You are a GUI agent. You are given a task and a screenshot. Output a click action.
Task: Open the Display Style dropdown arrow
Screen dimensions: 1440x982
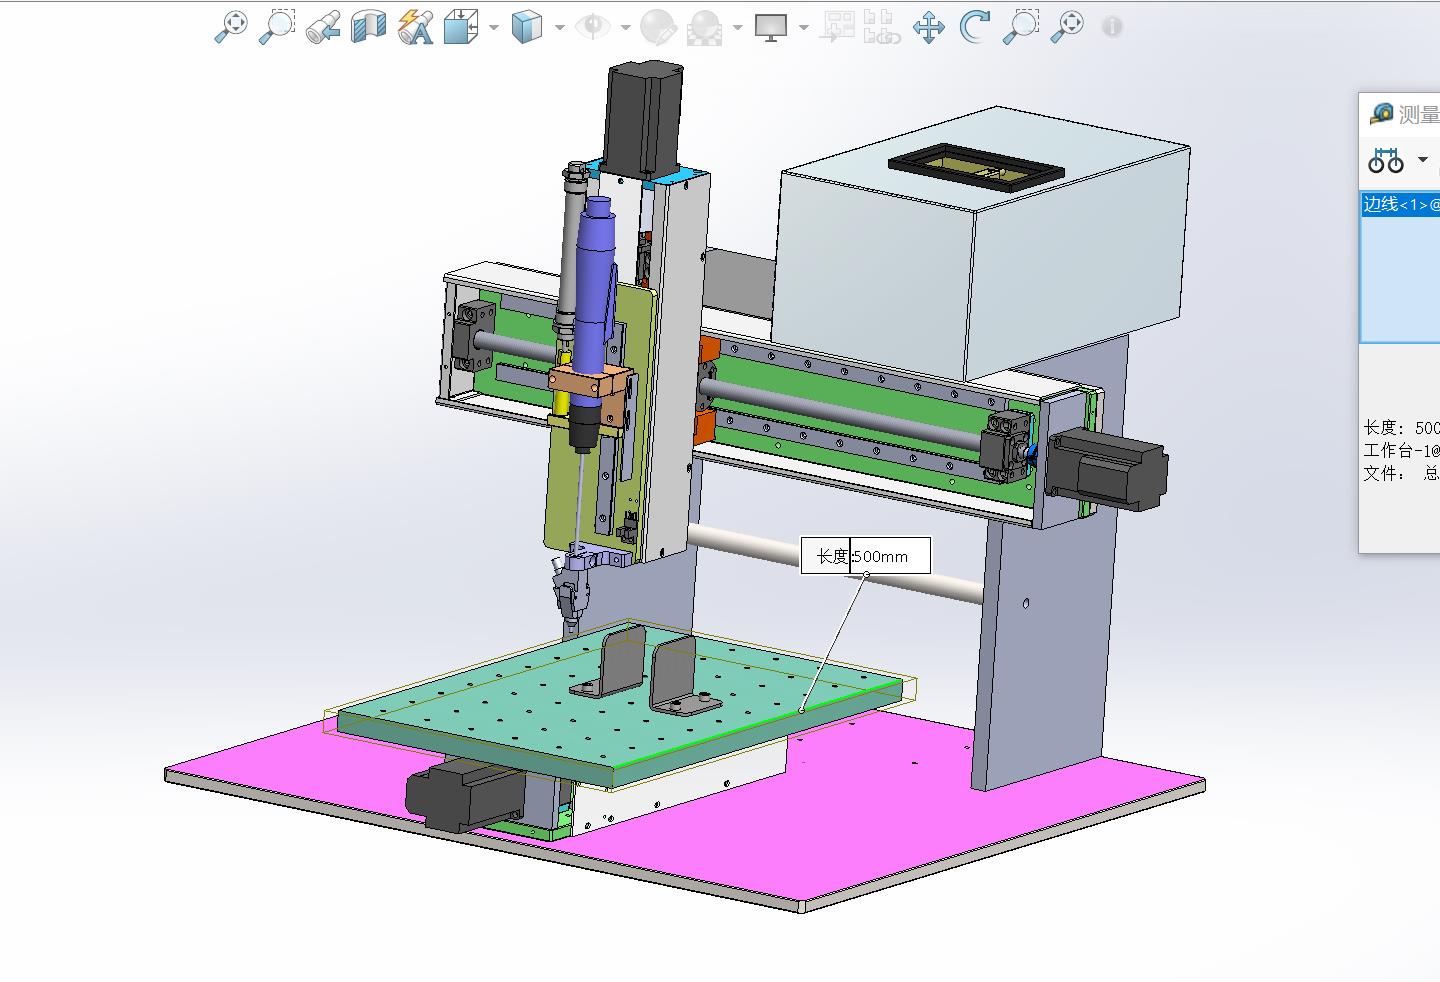[x=559, y=27]
